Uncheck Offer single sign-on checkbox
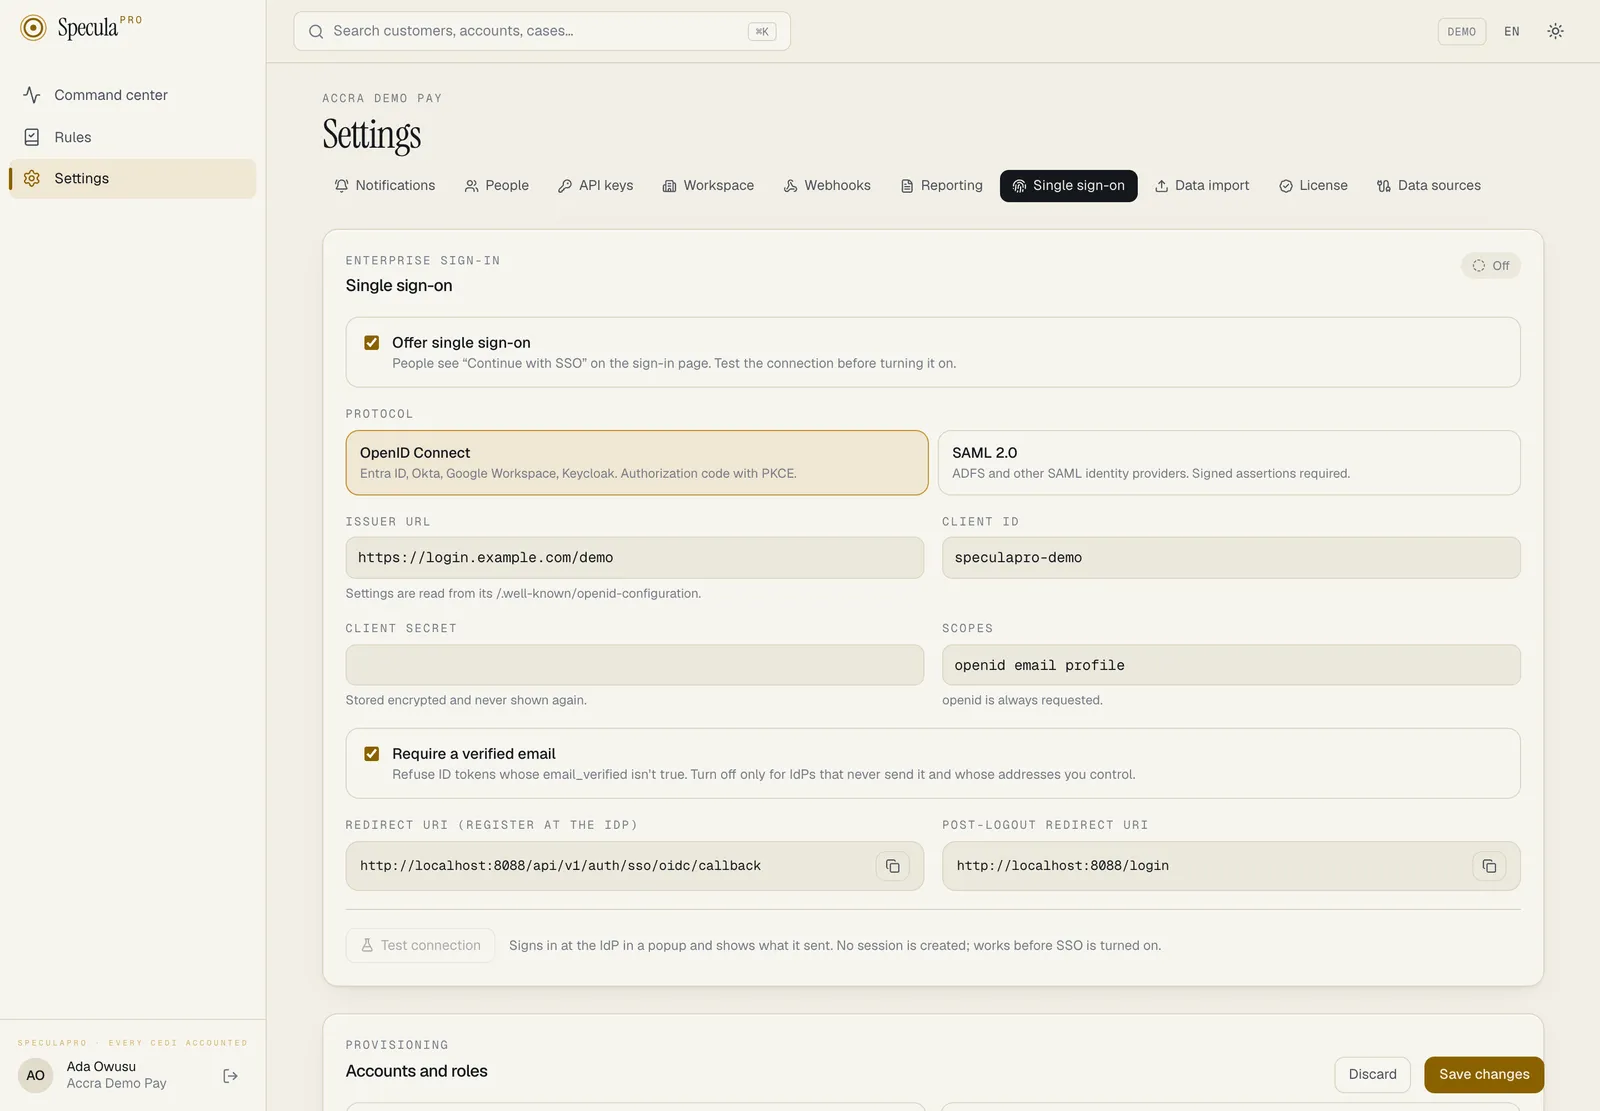Image resolution: width=1600 pixels, height=1111 pixels. [372, 343]
